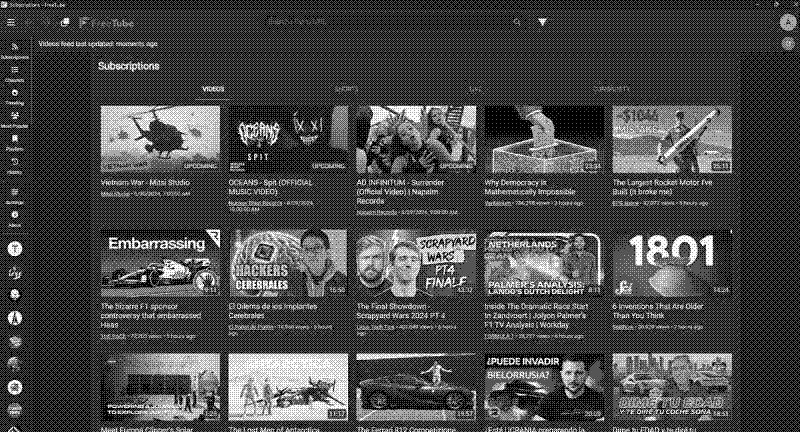Open the channel avatar with letter T
This screenshot has height=432, width=800.
[x=15, y=249]
